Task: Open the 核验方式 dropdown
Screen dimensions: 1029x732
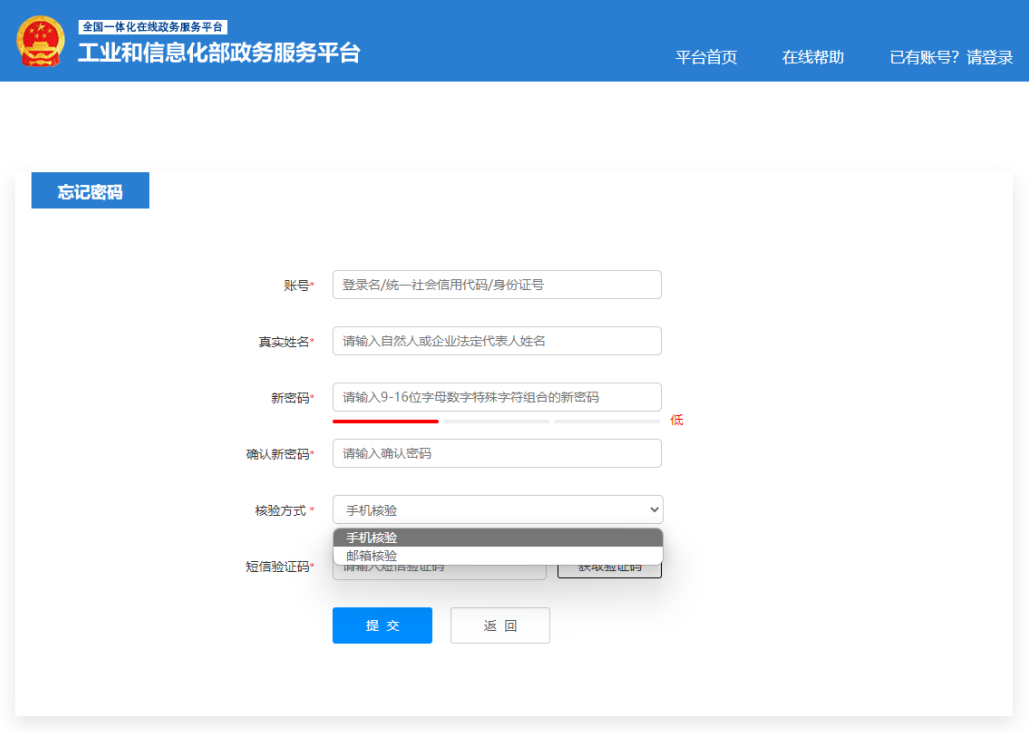Action: 497,509
